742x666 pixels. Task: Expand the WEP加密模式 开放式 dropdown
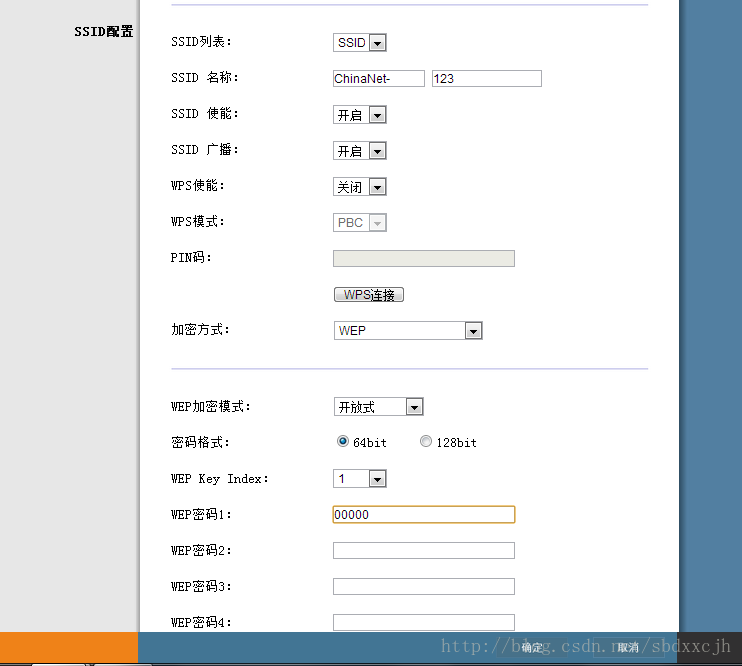point(379,407)
